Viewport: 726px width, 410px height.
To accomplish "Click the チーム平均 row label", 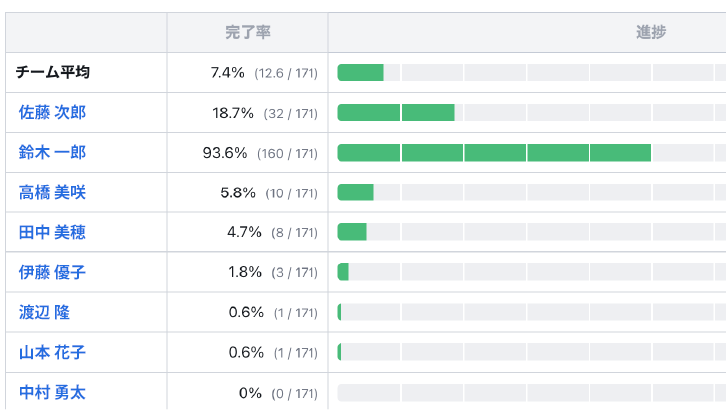I will point(53,73).
